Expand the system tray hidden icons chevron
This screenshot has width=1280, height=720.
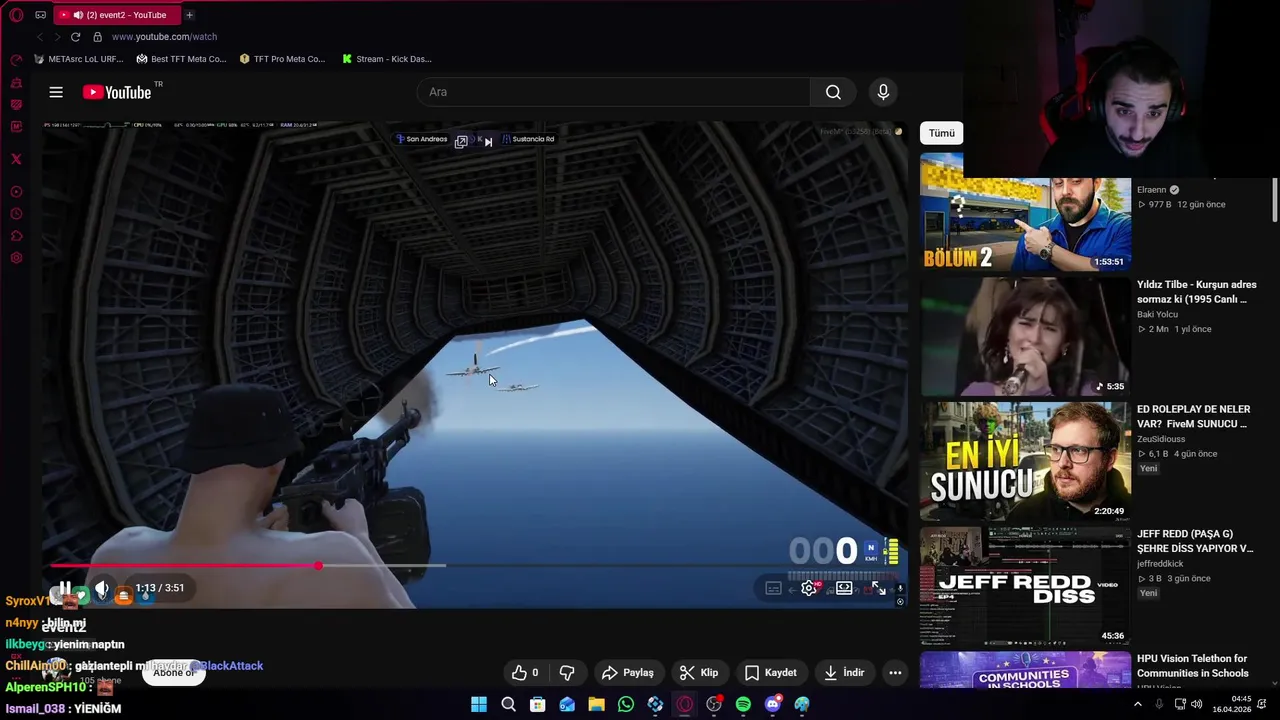(x=1137, y=705)
